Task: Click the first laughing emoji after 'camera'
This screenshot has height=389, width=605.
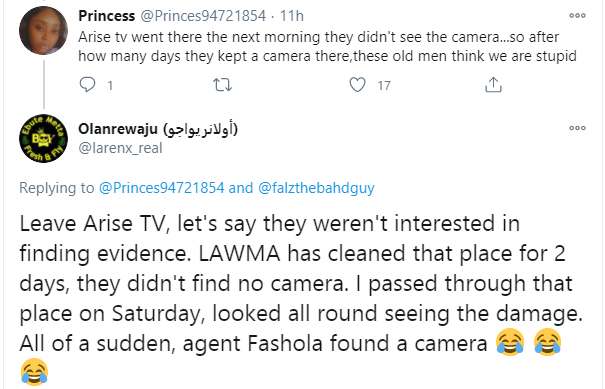Action: 510,342
